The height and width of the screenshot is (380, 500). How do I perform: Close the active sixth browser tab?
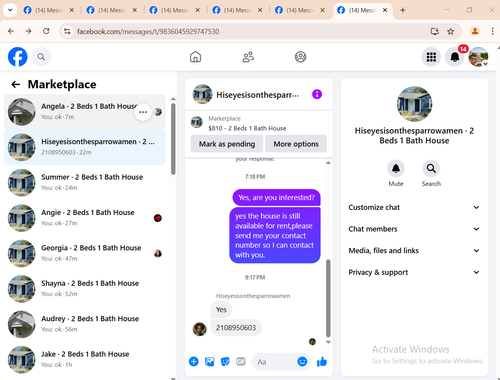pos(385,10)
